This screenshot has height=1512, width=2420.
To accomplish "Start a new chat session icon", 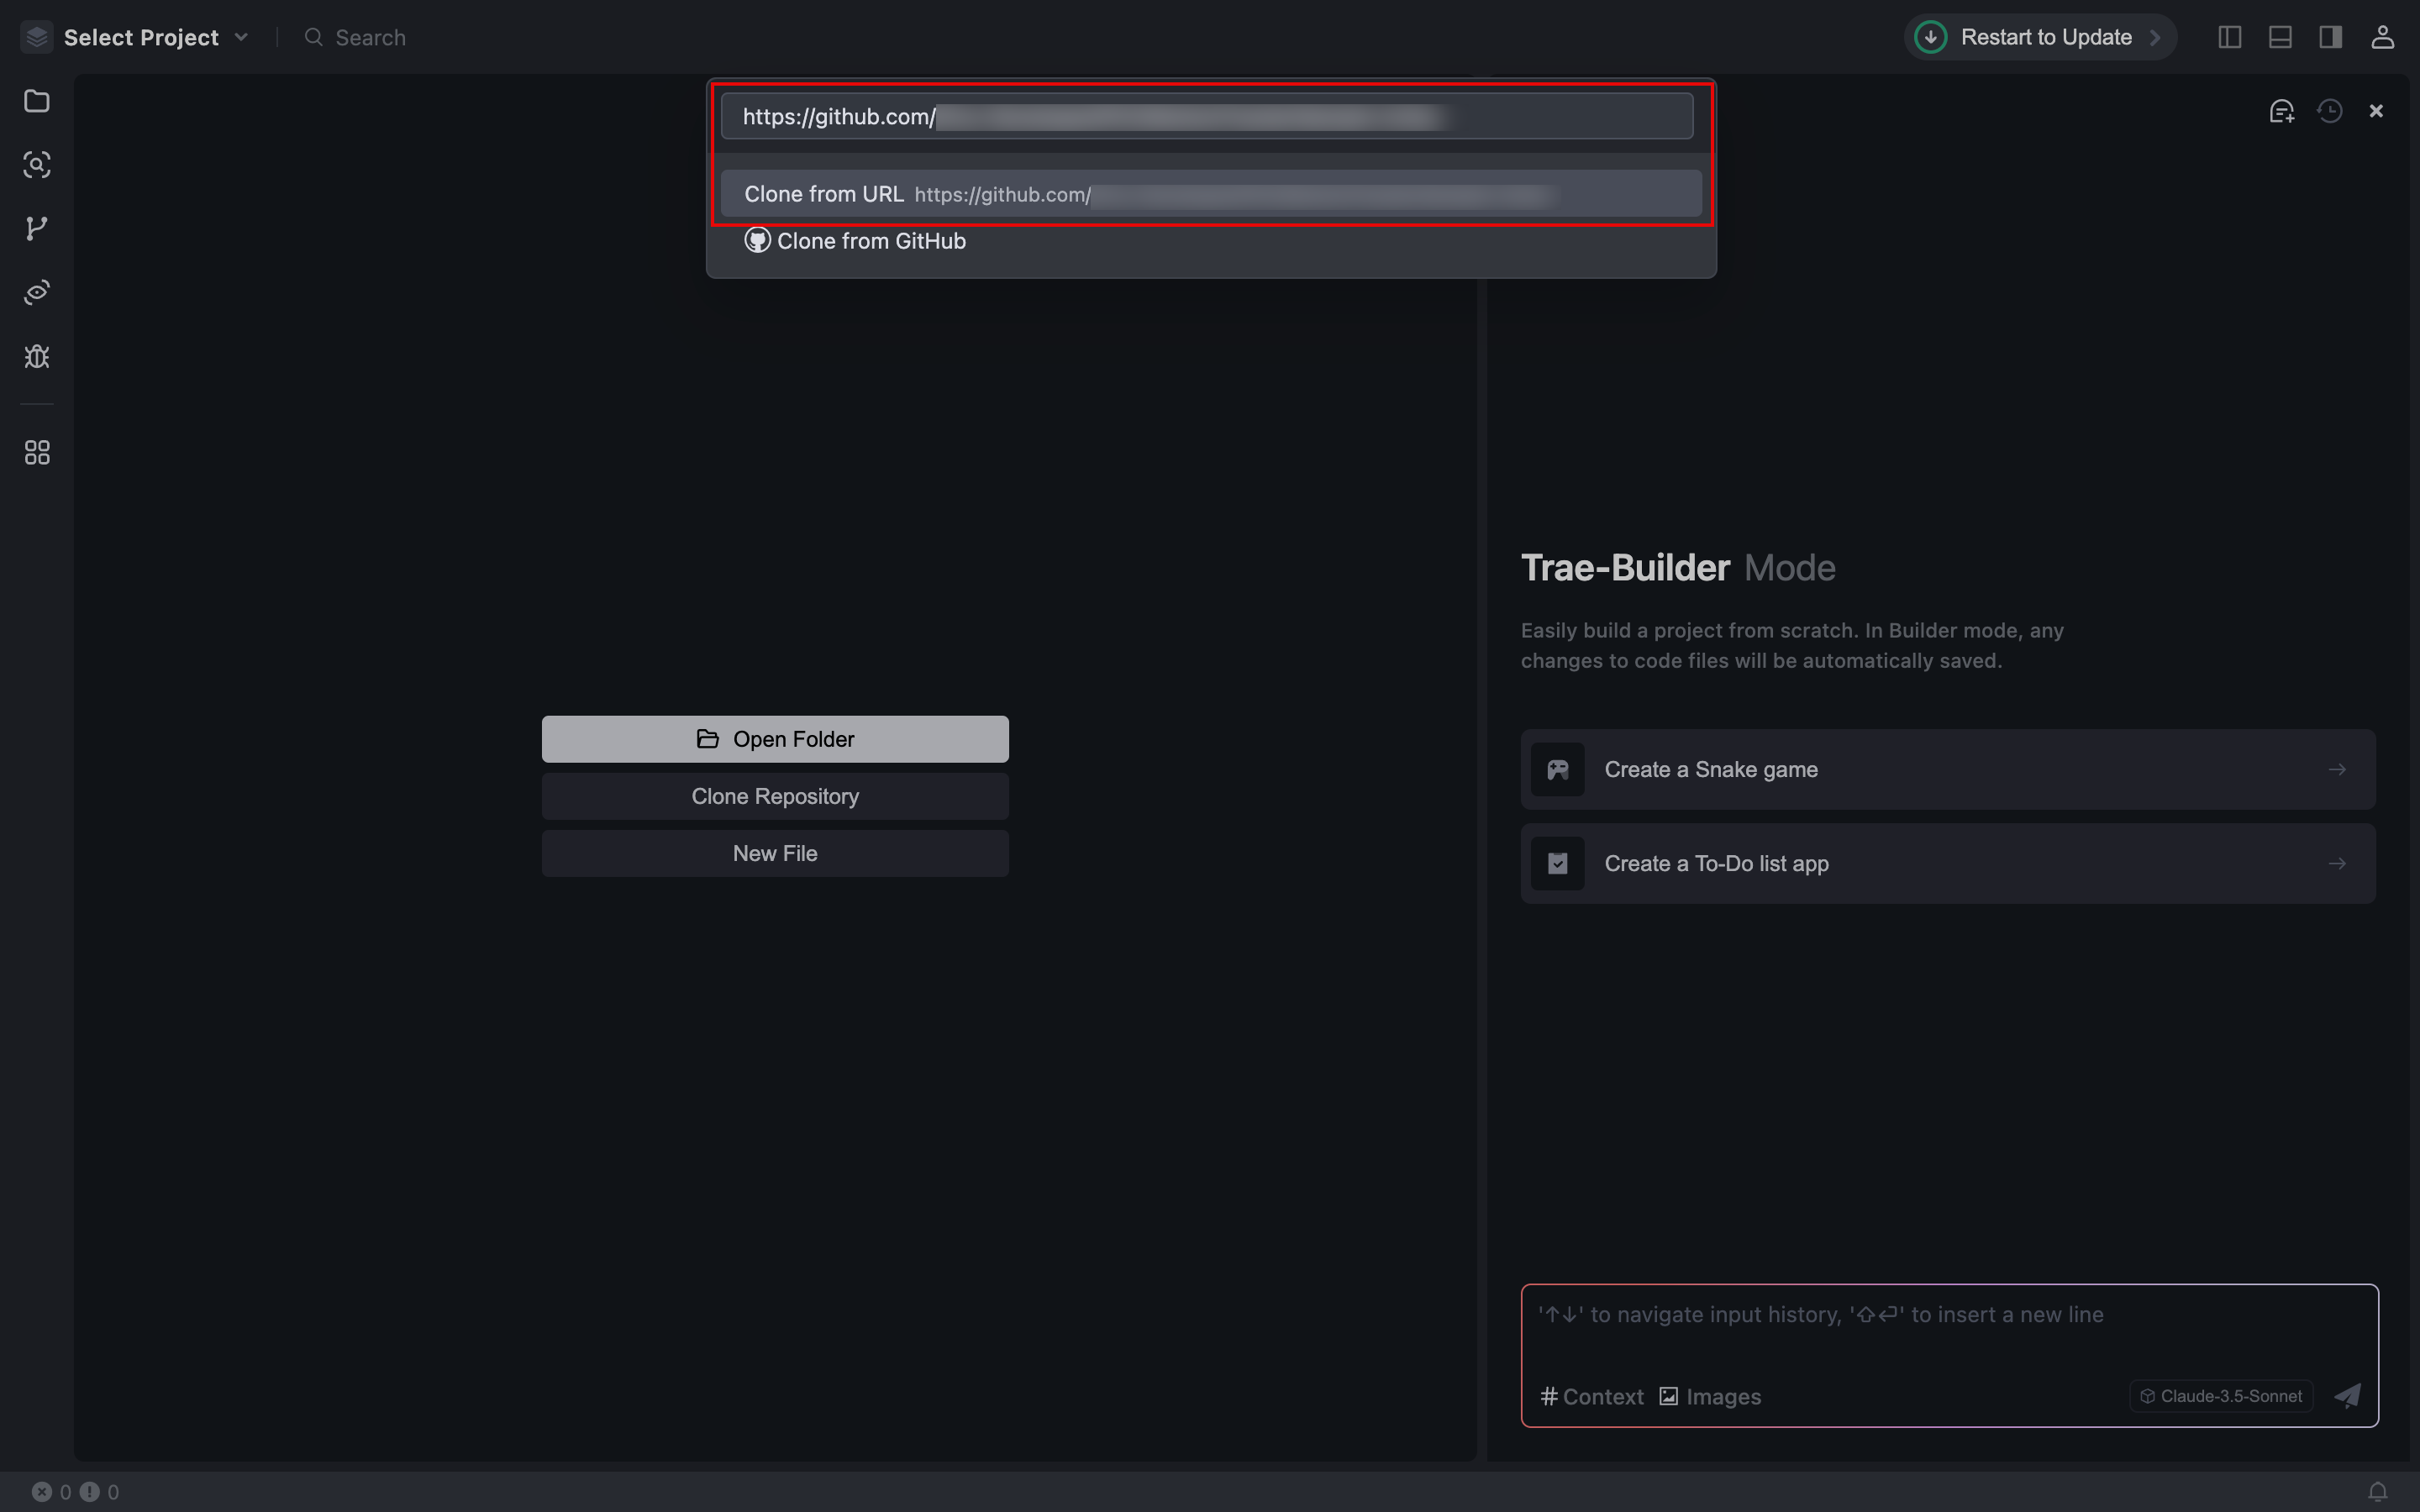I will 2281,111.
